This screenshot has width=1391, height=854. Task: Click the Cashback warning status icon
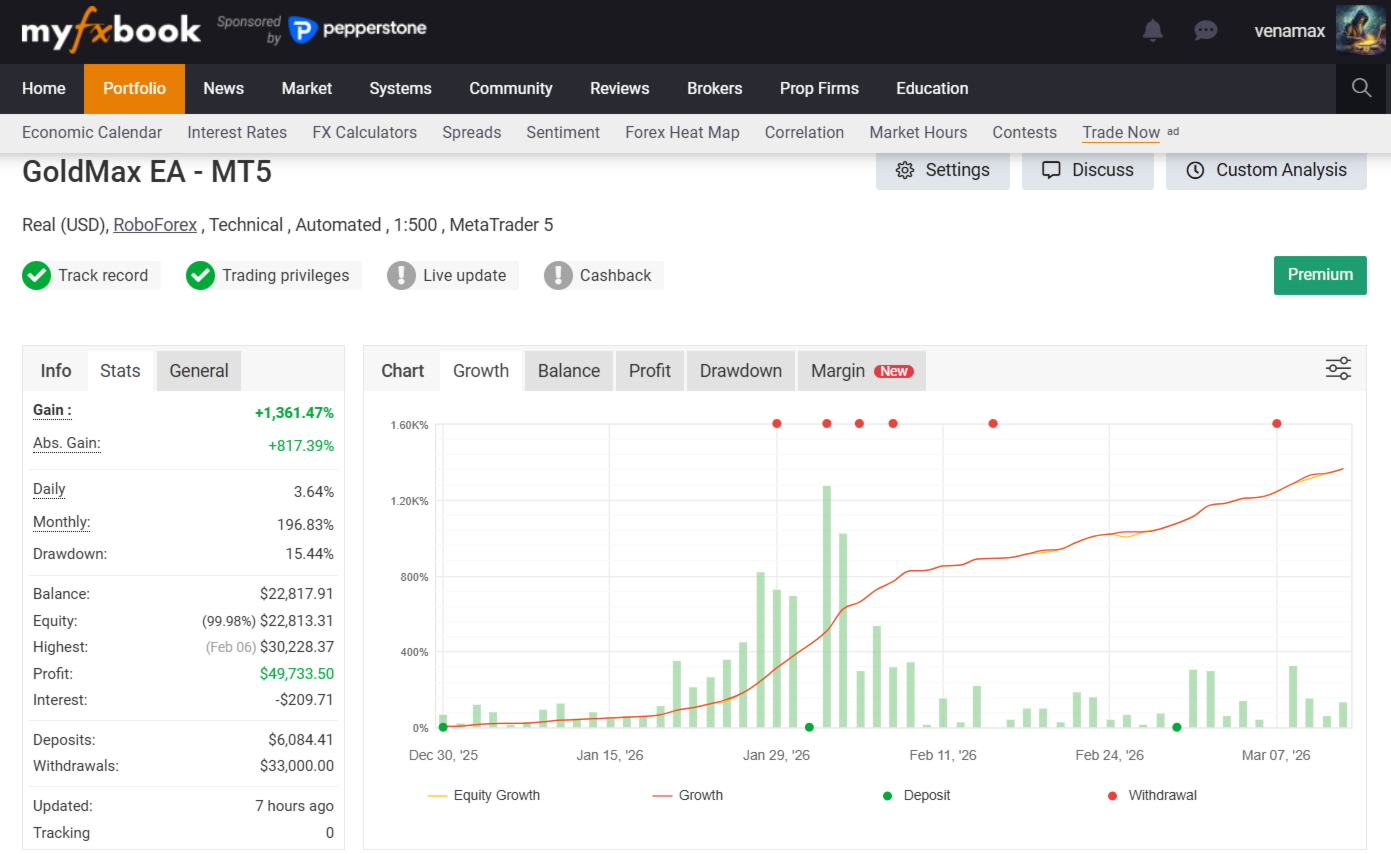(558, 276)
